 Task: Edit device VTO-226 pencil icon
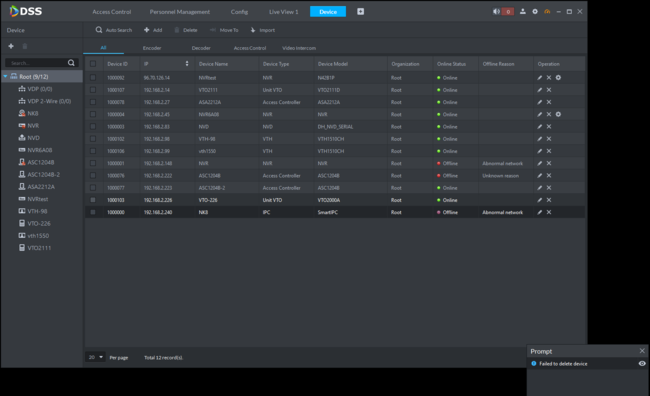click(x=540, y=200)
